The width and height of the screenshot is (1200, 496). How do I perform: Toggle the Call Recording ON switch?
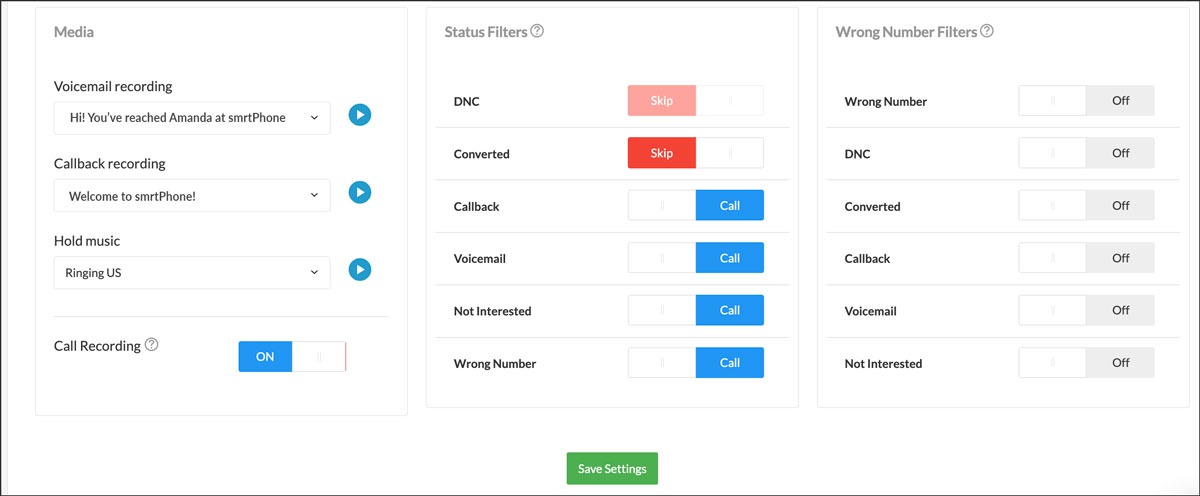(292, 357)
